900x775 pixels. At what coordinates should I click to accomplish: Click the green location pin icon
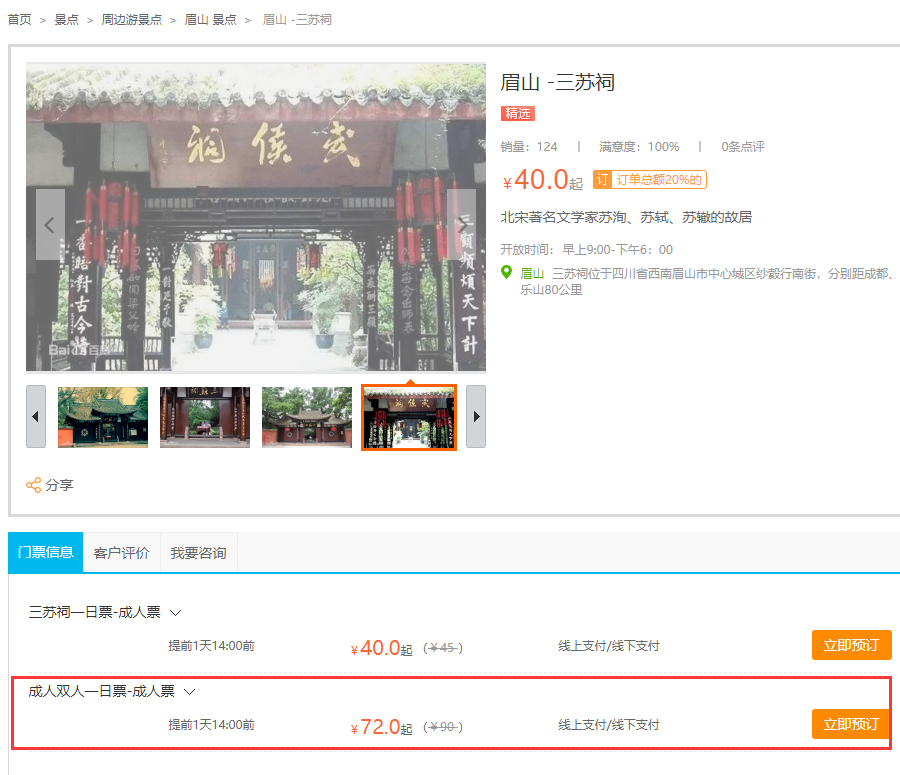tap(507, 273)
